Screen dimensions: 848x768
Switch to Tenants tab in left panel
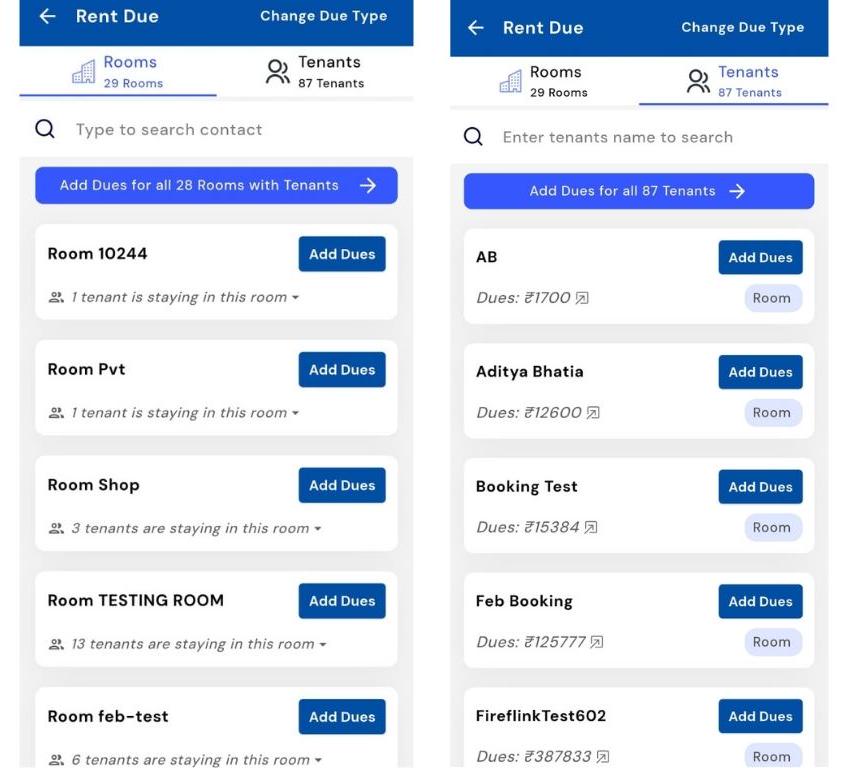tap(314, 71)
